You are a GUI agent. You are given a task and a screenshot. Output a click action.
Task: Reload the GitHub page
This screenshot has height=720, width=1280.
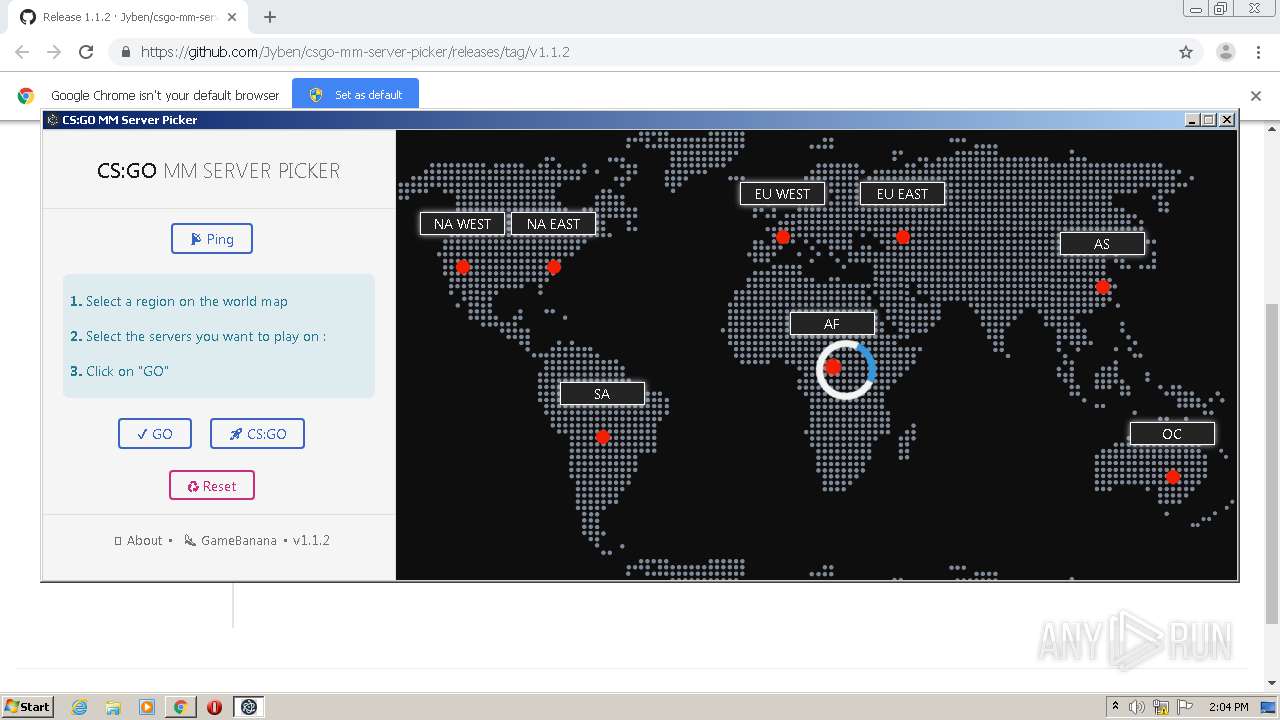(x=86, y=52)
